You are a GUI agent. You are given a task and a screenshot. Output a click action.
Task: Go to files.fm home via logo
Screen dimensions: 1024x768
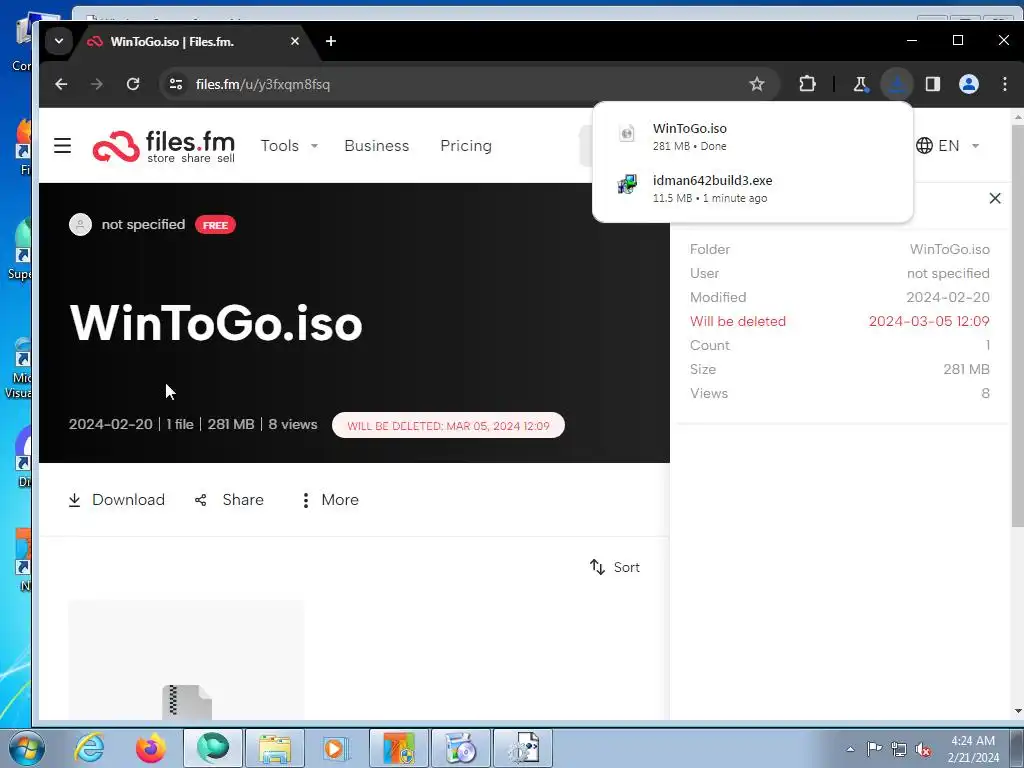point(164,146)
